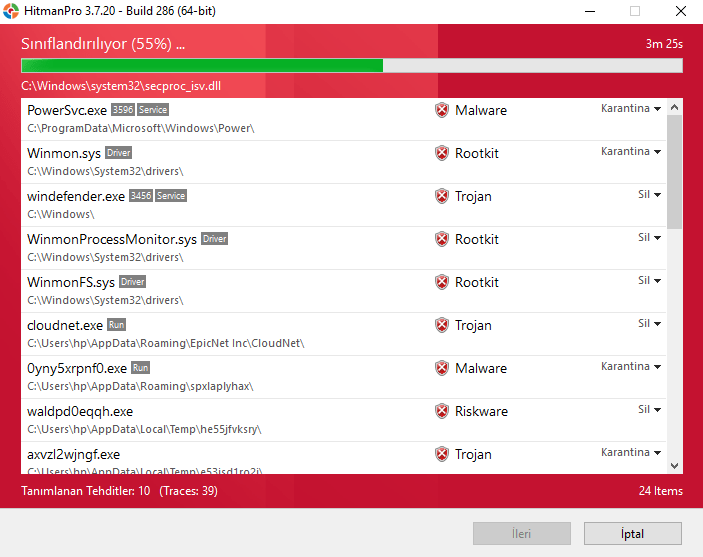This screenshot has width=703, height=557.
Task: Click the (Traces: 39) counter
Action: (x=188, y=491)
